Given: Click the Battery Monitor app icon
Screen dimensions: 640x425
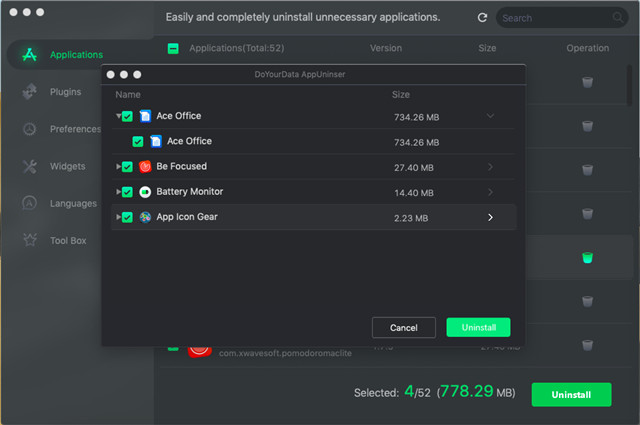Looking at the screenshot, I should click(145, 192).
